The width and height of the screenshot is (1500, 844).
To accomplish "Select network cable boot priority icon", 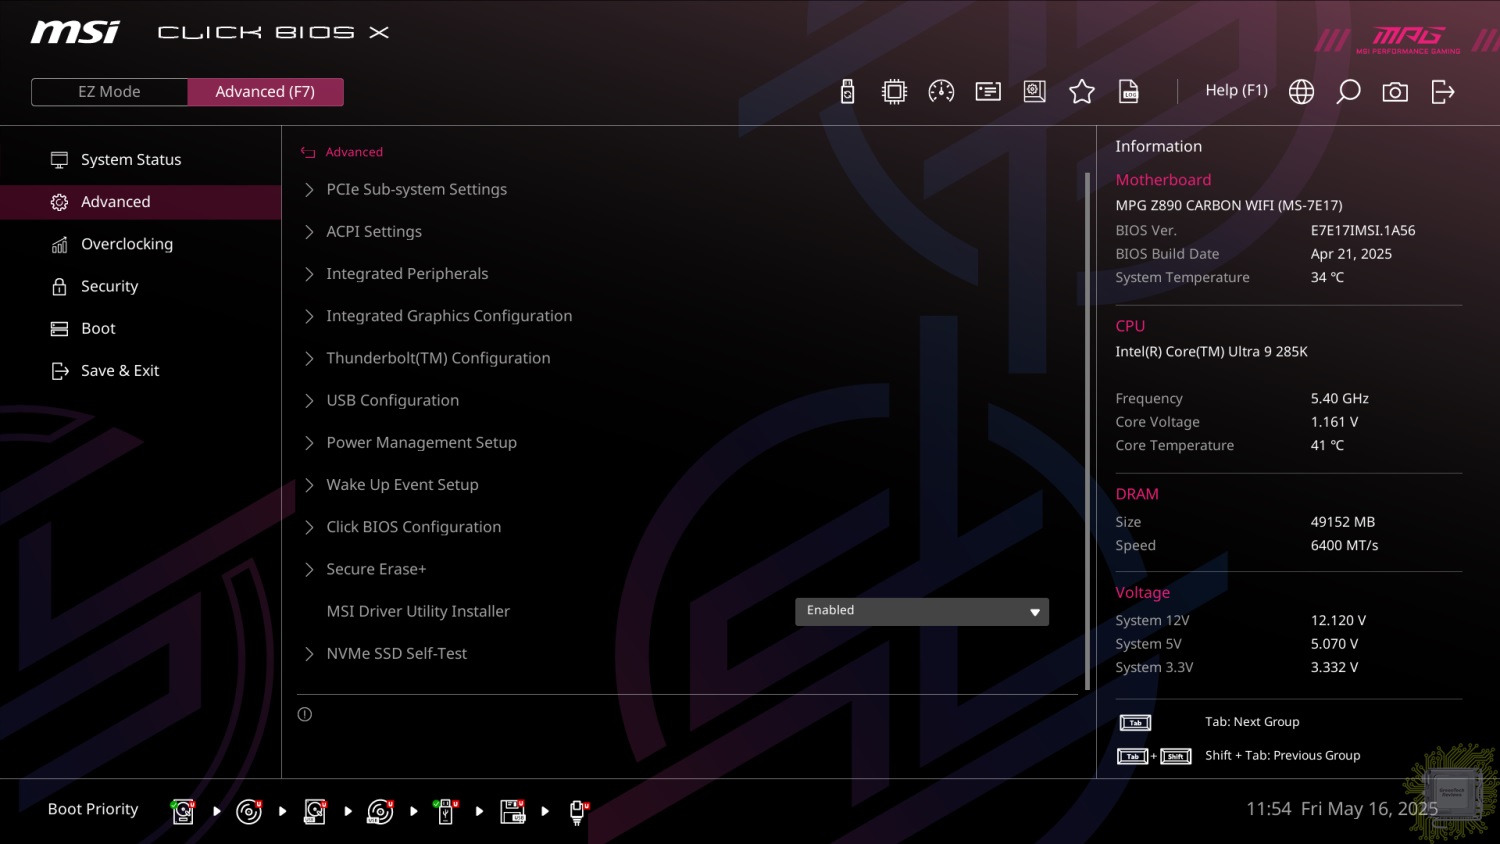I will coord(578,811).
